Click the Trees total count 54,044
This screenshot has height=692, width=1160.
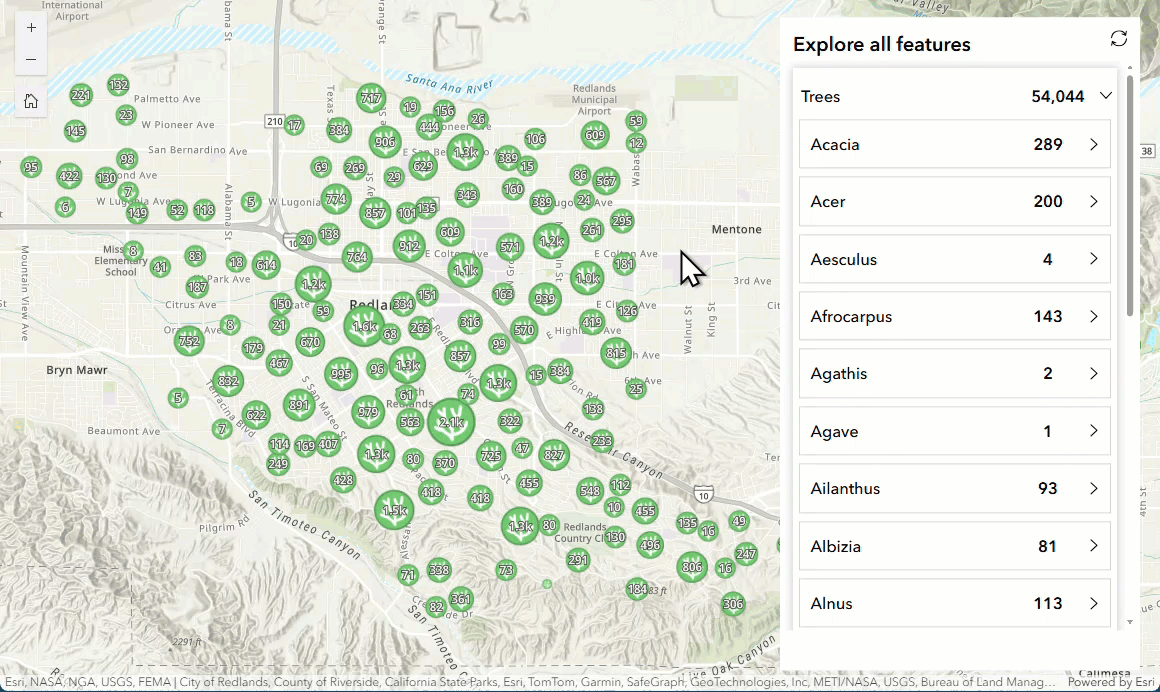tap(1057, 96)
